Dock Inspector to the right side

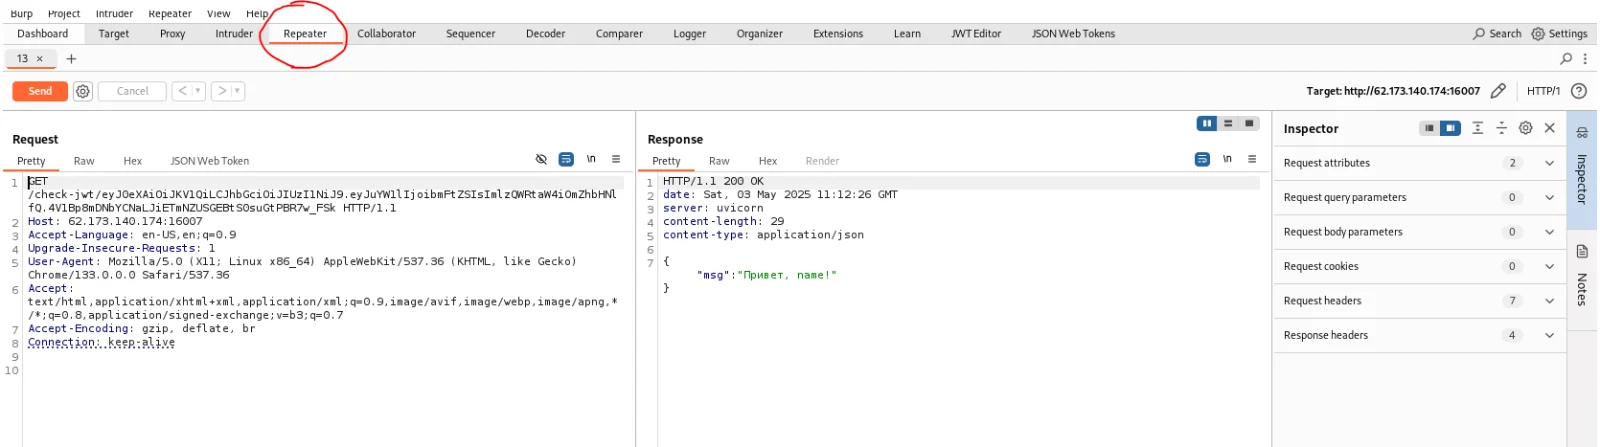tap(1451, 128)
